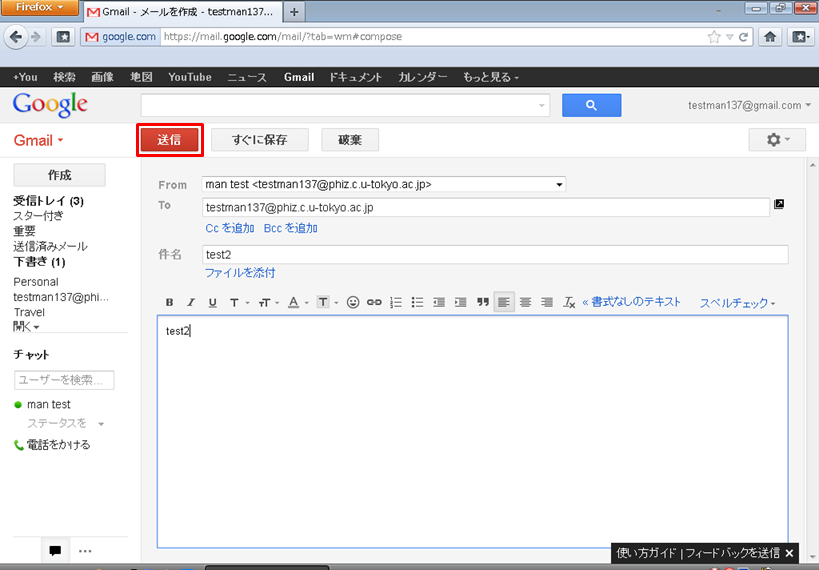Align message text to the right
This screenshot has height=570, width=819.
tap(547, 302)
